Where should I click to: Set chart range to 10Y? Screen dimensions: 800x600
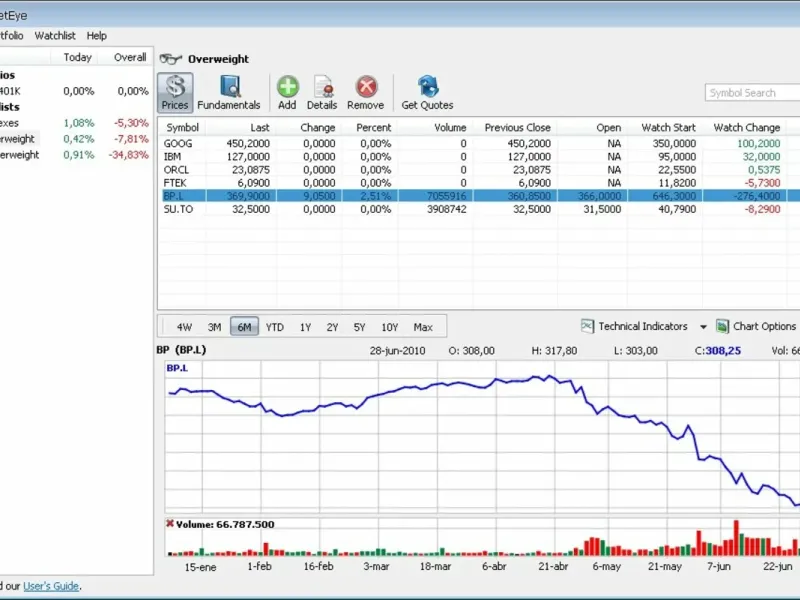pos(389,327)
